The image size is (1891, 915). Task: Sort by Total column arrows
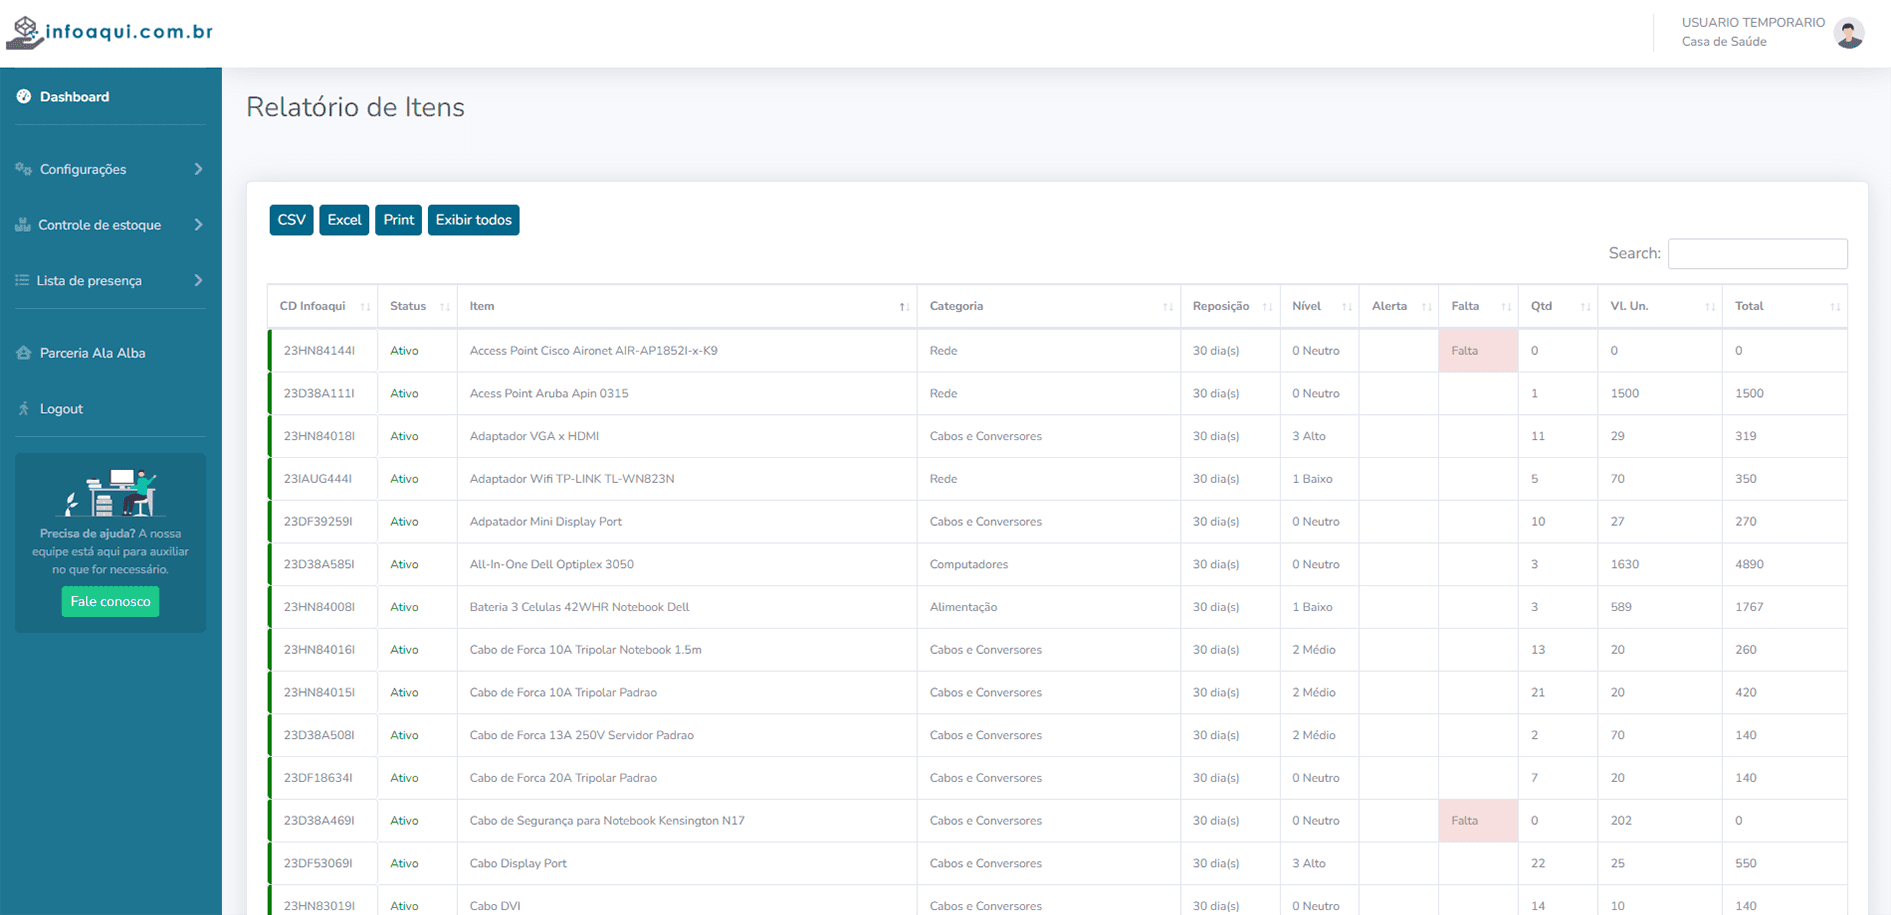(x=1835, y=307)
